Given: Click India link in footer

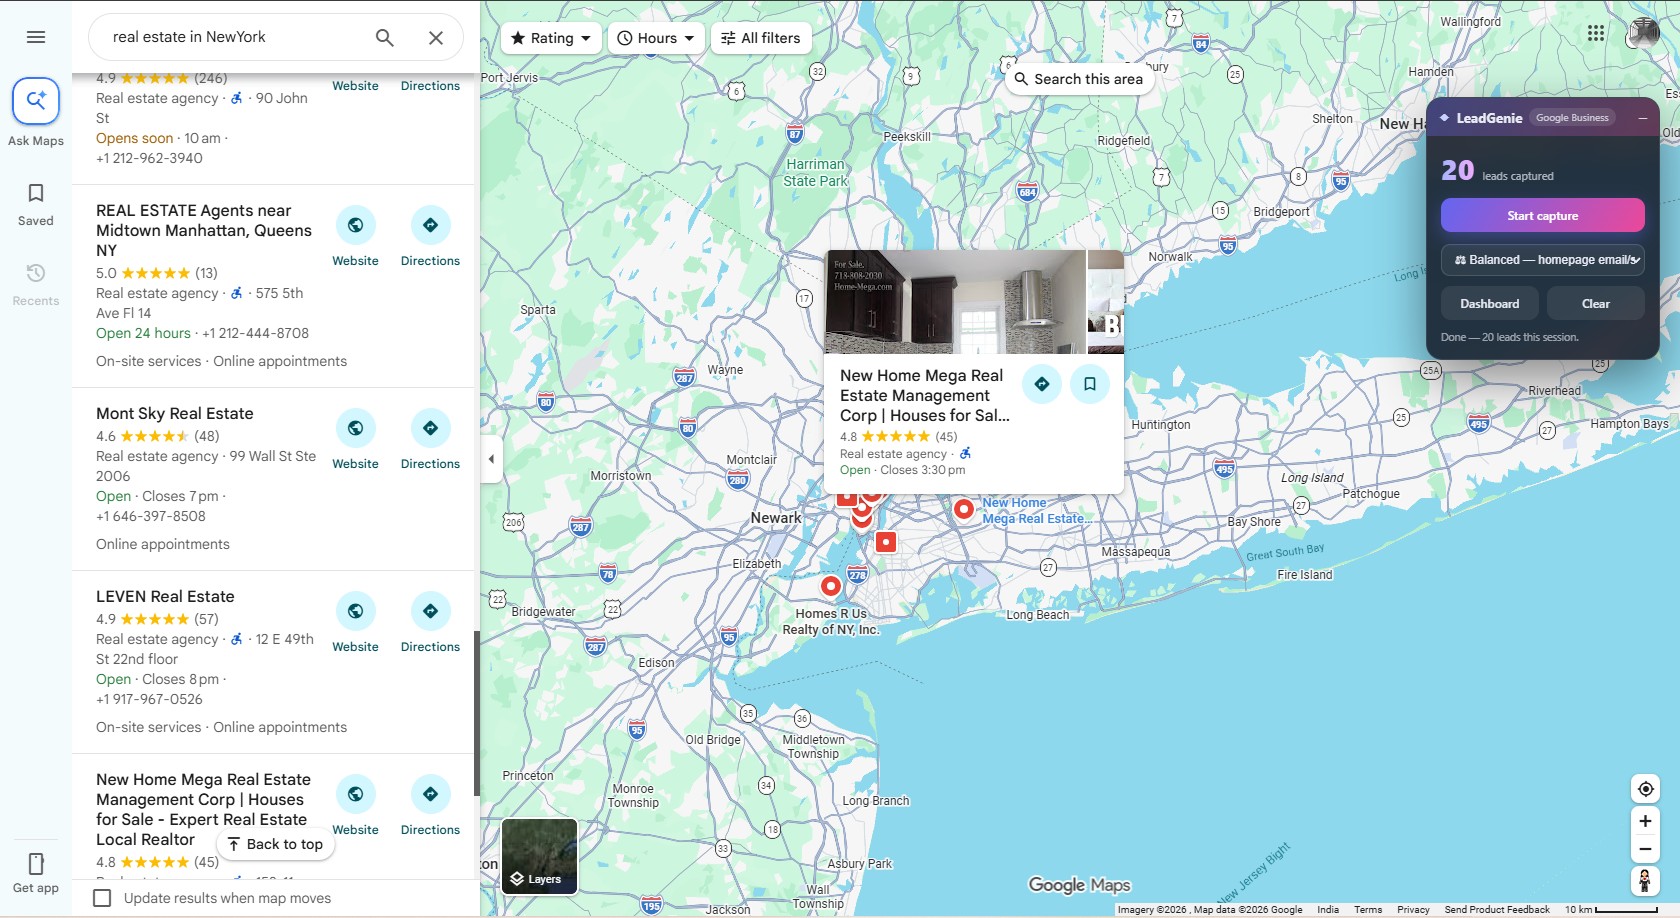Looking at the screenshot, I should tap(1328, 910).
